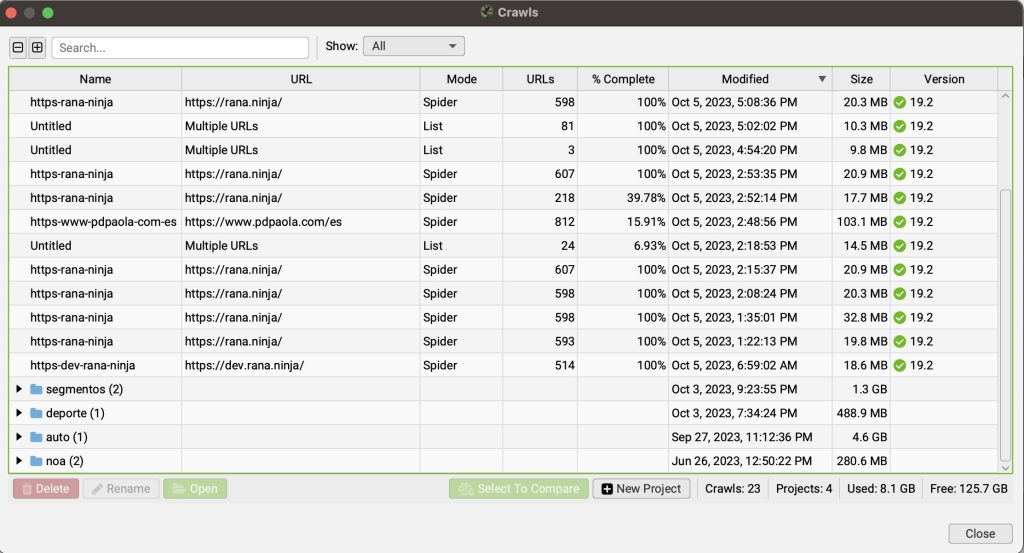Click the deporte folder icon
The width and height of the screenshot is (1024, 553).
36,413
